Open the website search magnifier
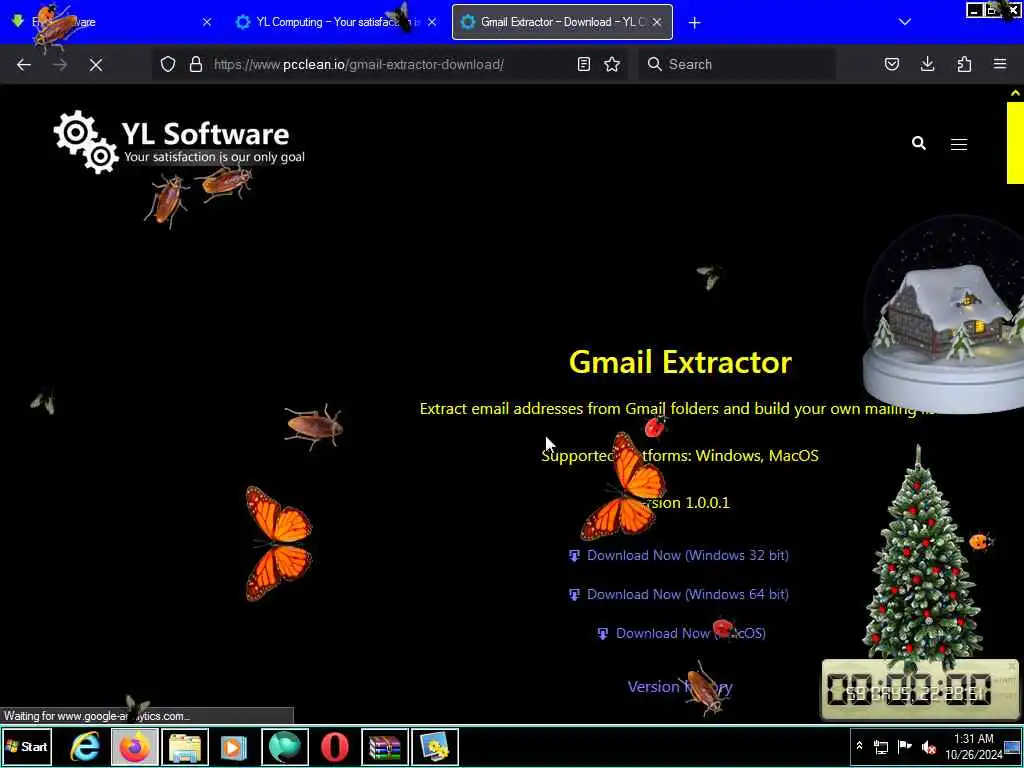 pos(919,143)
